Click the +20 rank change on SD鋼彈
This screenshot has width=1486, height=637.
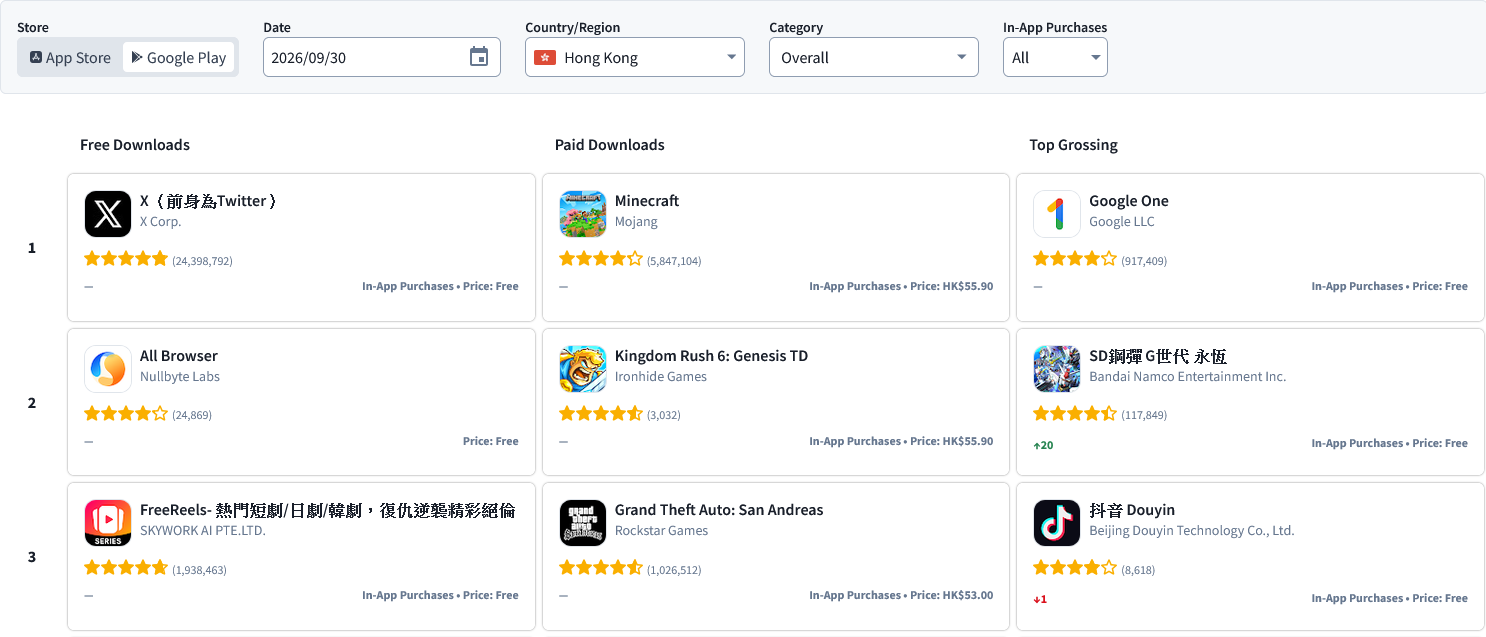(1043, 445)
